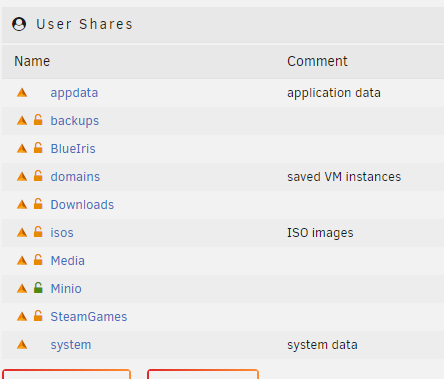Click the 'saved VM instances' comment

344,177
